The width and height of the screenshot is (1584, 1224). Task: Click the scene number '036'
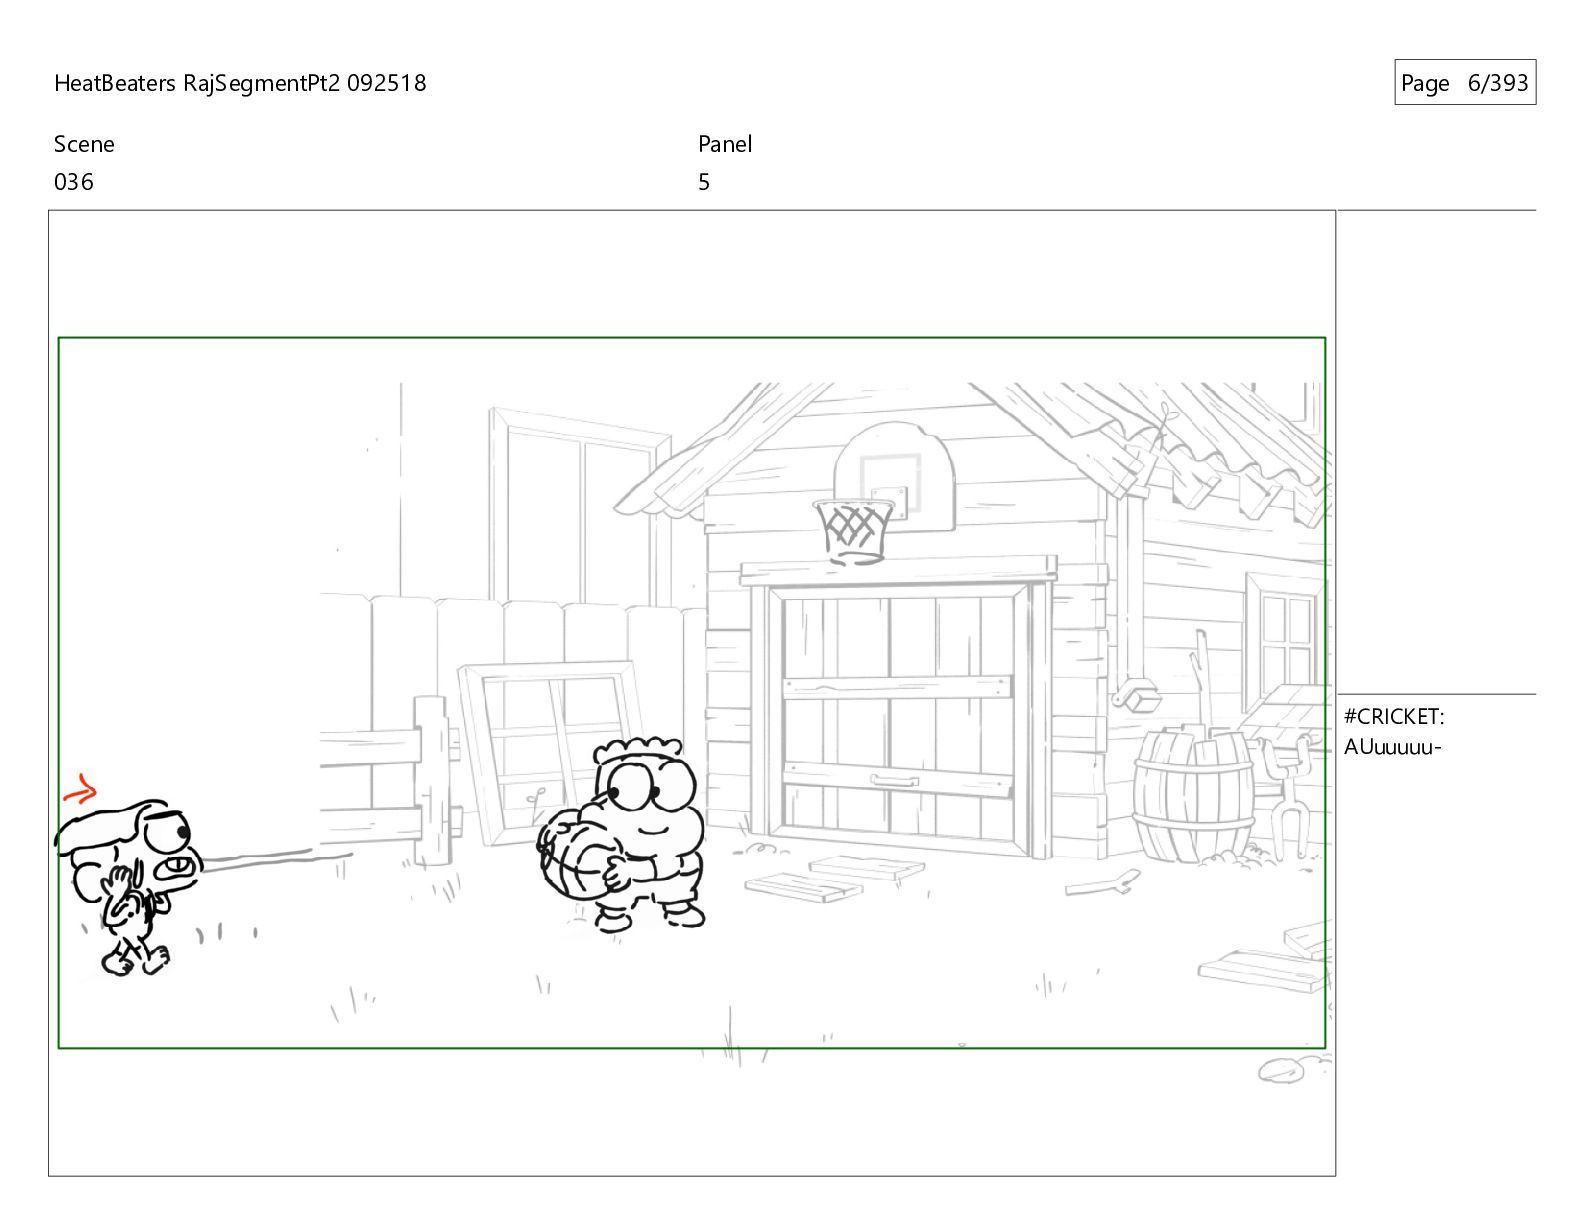[x=74, y=182]
